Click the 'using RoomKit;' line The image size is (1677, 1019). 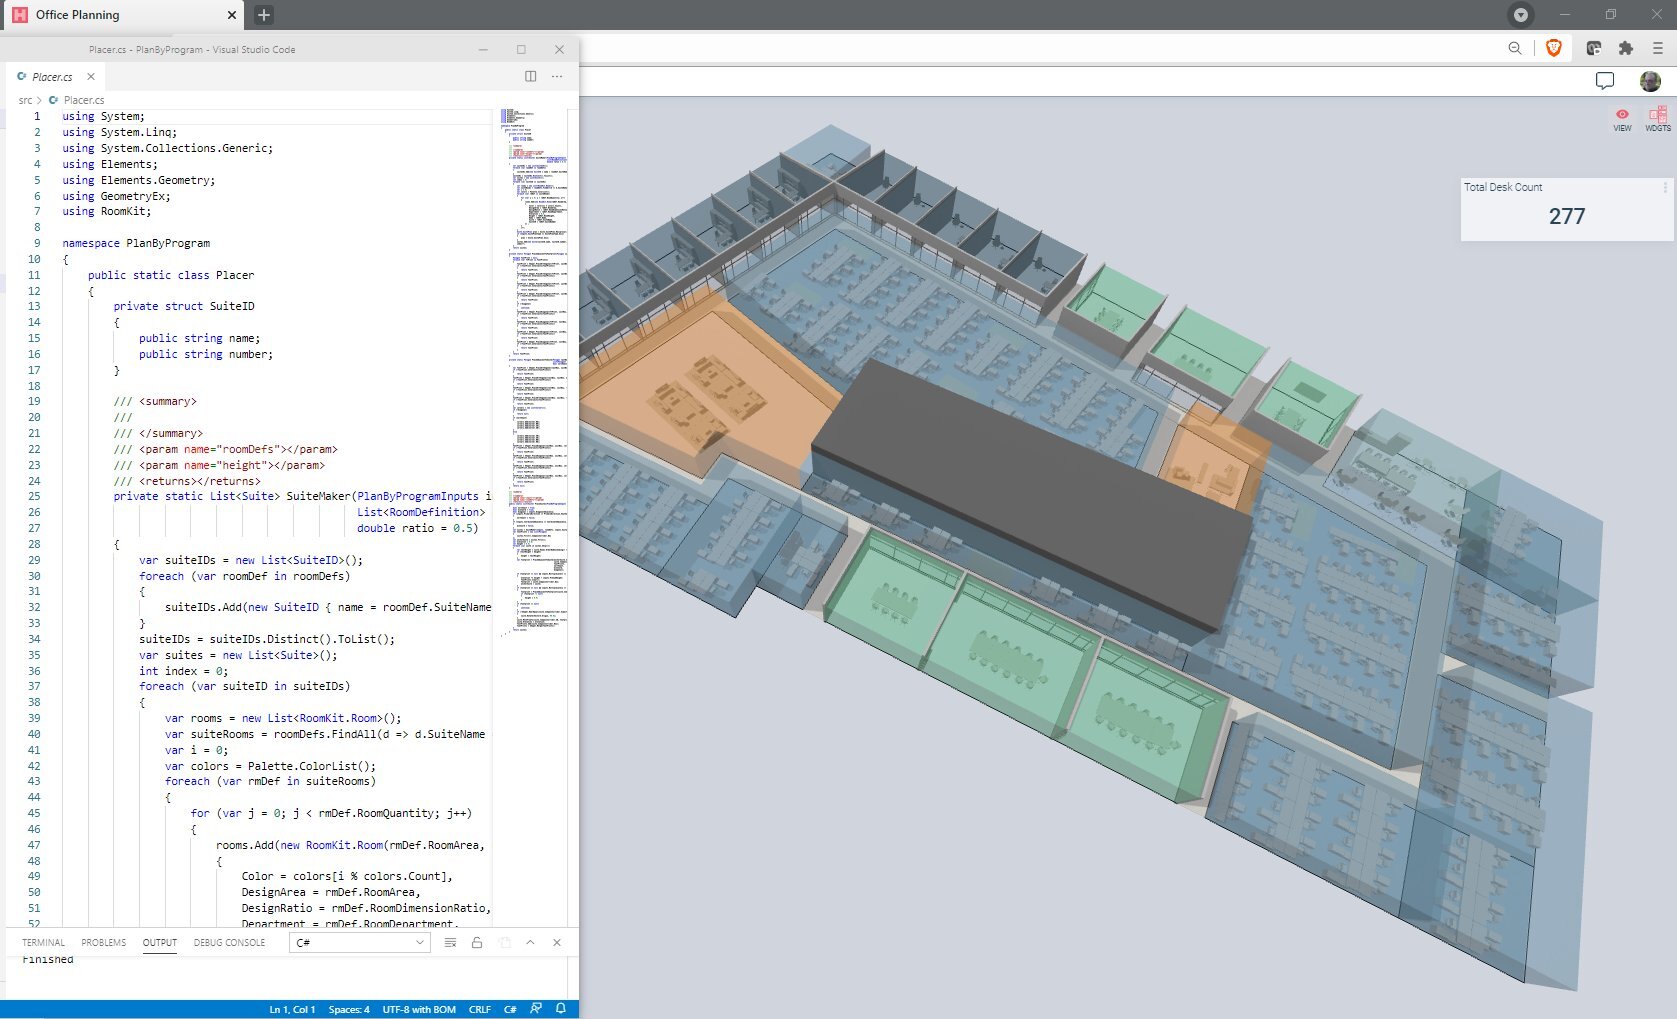[x=107, y=211]
